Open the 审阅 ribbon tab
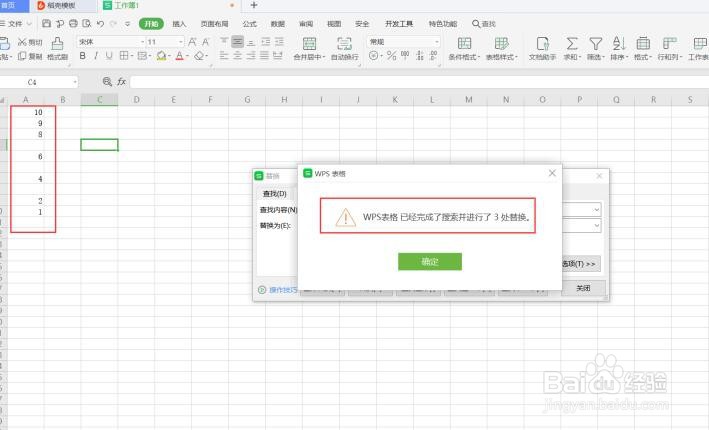The image size is (709, 430). (x=306, y=24)
